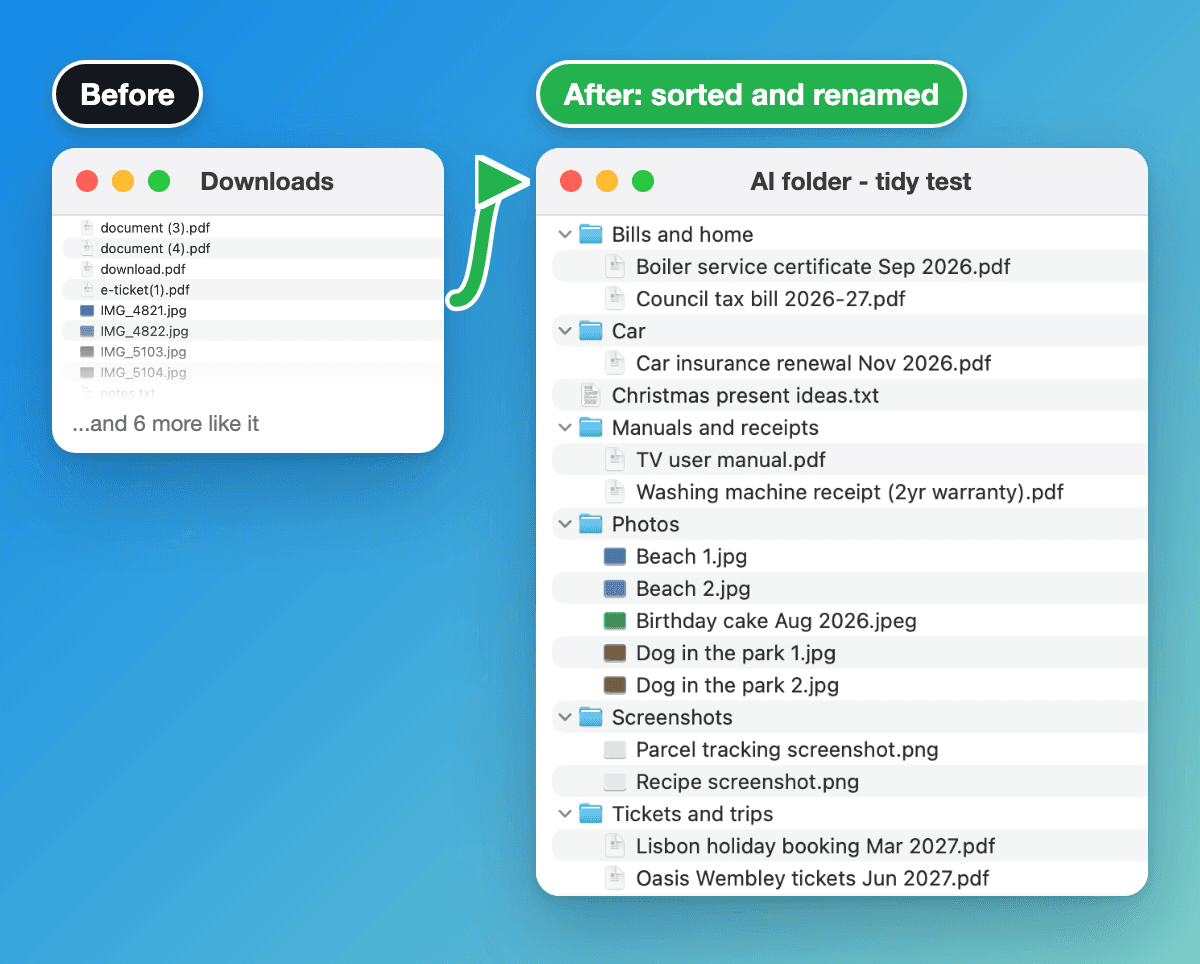Click the Tickets and trips folder icon

coord(591,814)
